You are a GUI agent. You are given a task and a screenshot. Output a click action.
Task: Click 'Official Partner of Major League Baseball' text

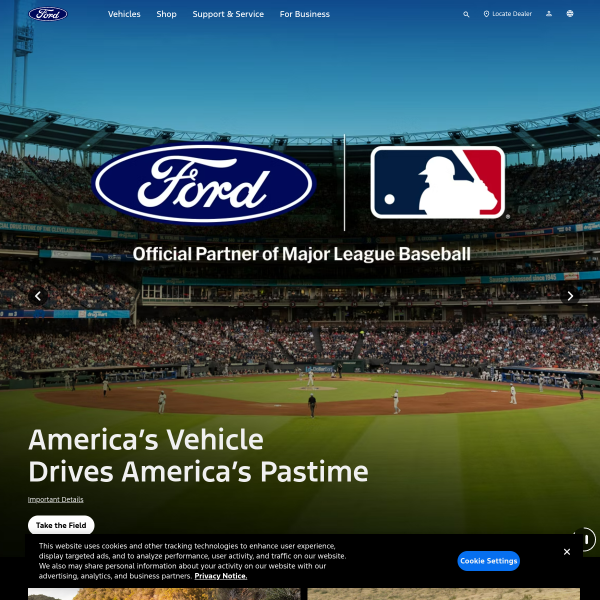(x=302, y=254)
